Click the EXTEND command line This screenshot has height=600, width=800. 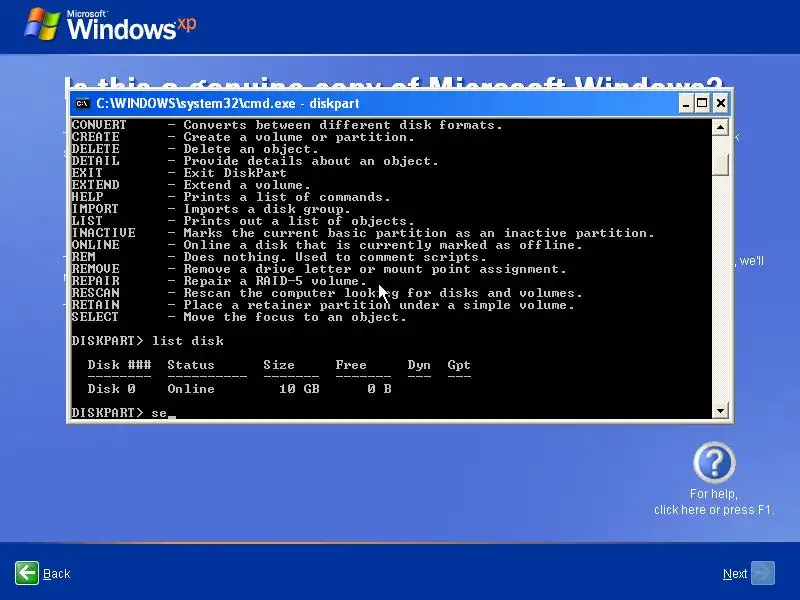191,185
